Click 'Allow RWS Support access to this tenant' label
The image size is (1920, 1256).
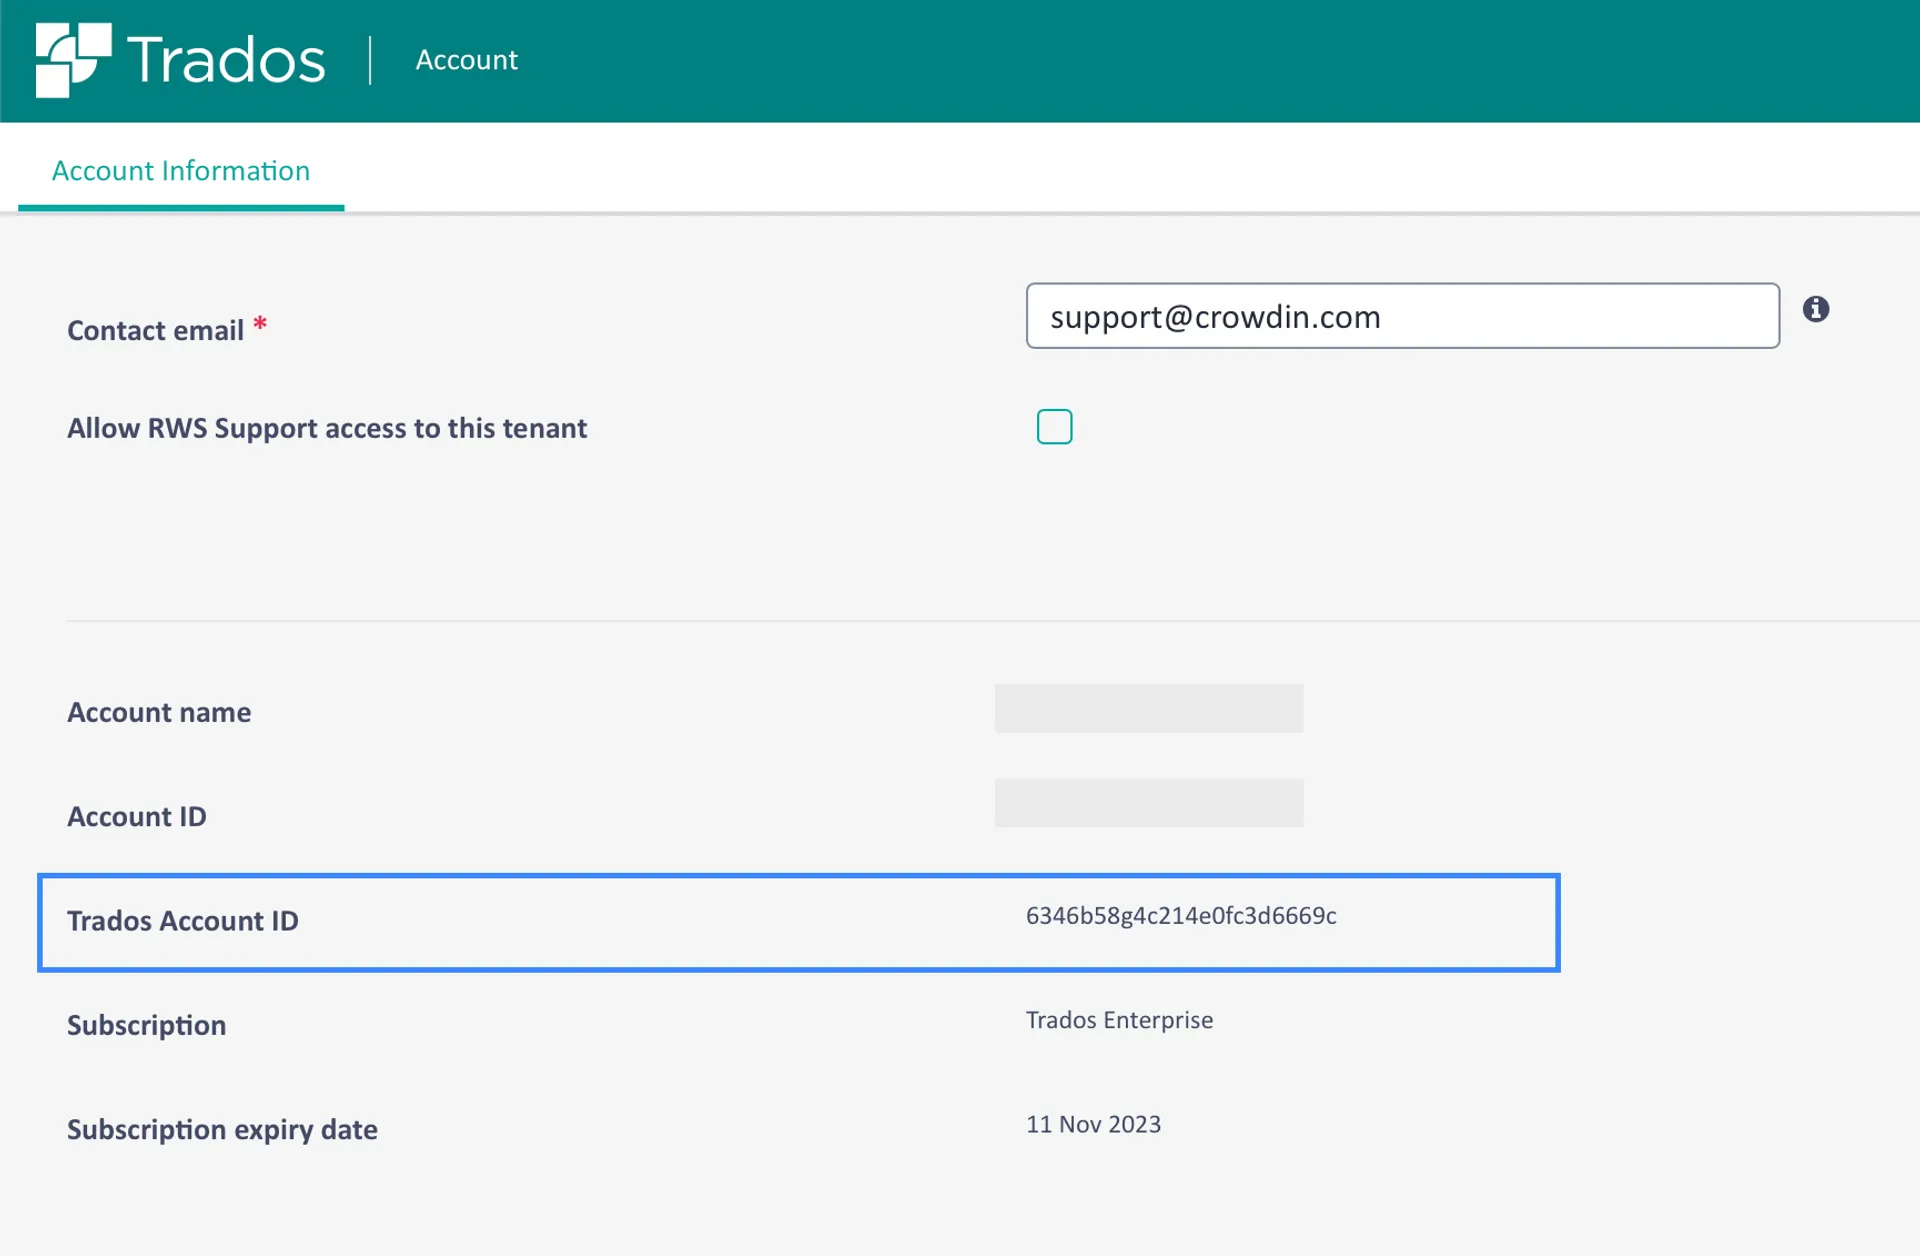coord(327,429)
